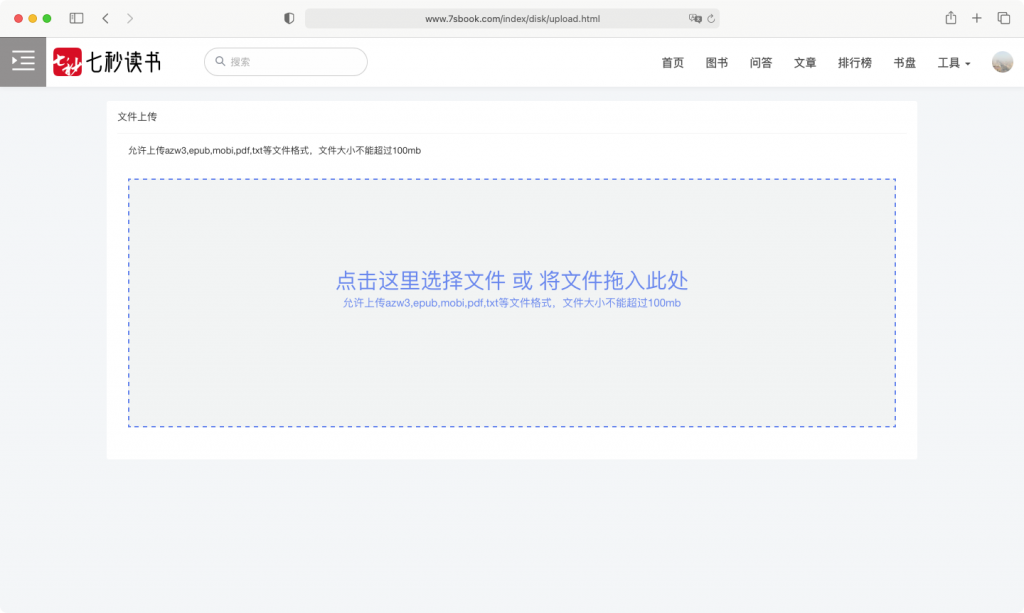
Task: Open the 排行榜 page
Action: (x=855, y=63)
